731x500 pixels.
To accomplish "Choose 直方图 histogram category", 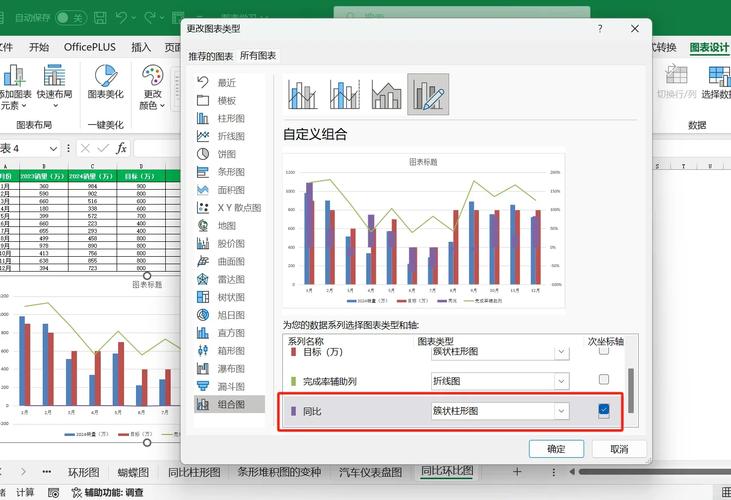I will click(228, 333).
